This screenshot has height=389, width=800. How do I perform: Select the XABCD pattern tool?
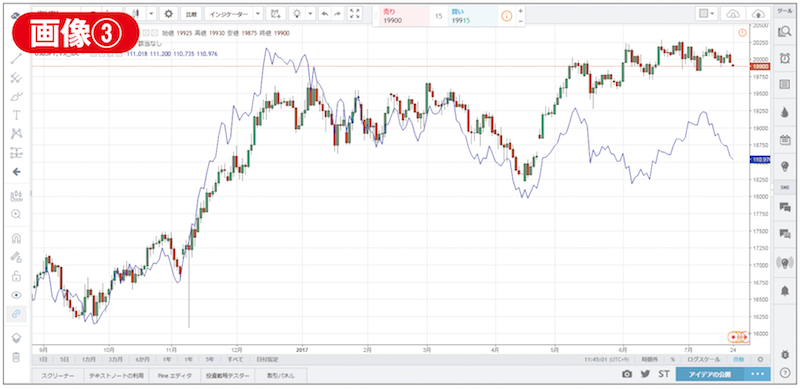(16, 133)
